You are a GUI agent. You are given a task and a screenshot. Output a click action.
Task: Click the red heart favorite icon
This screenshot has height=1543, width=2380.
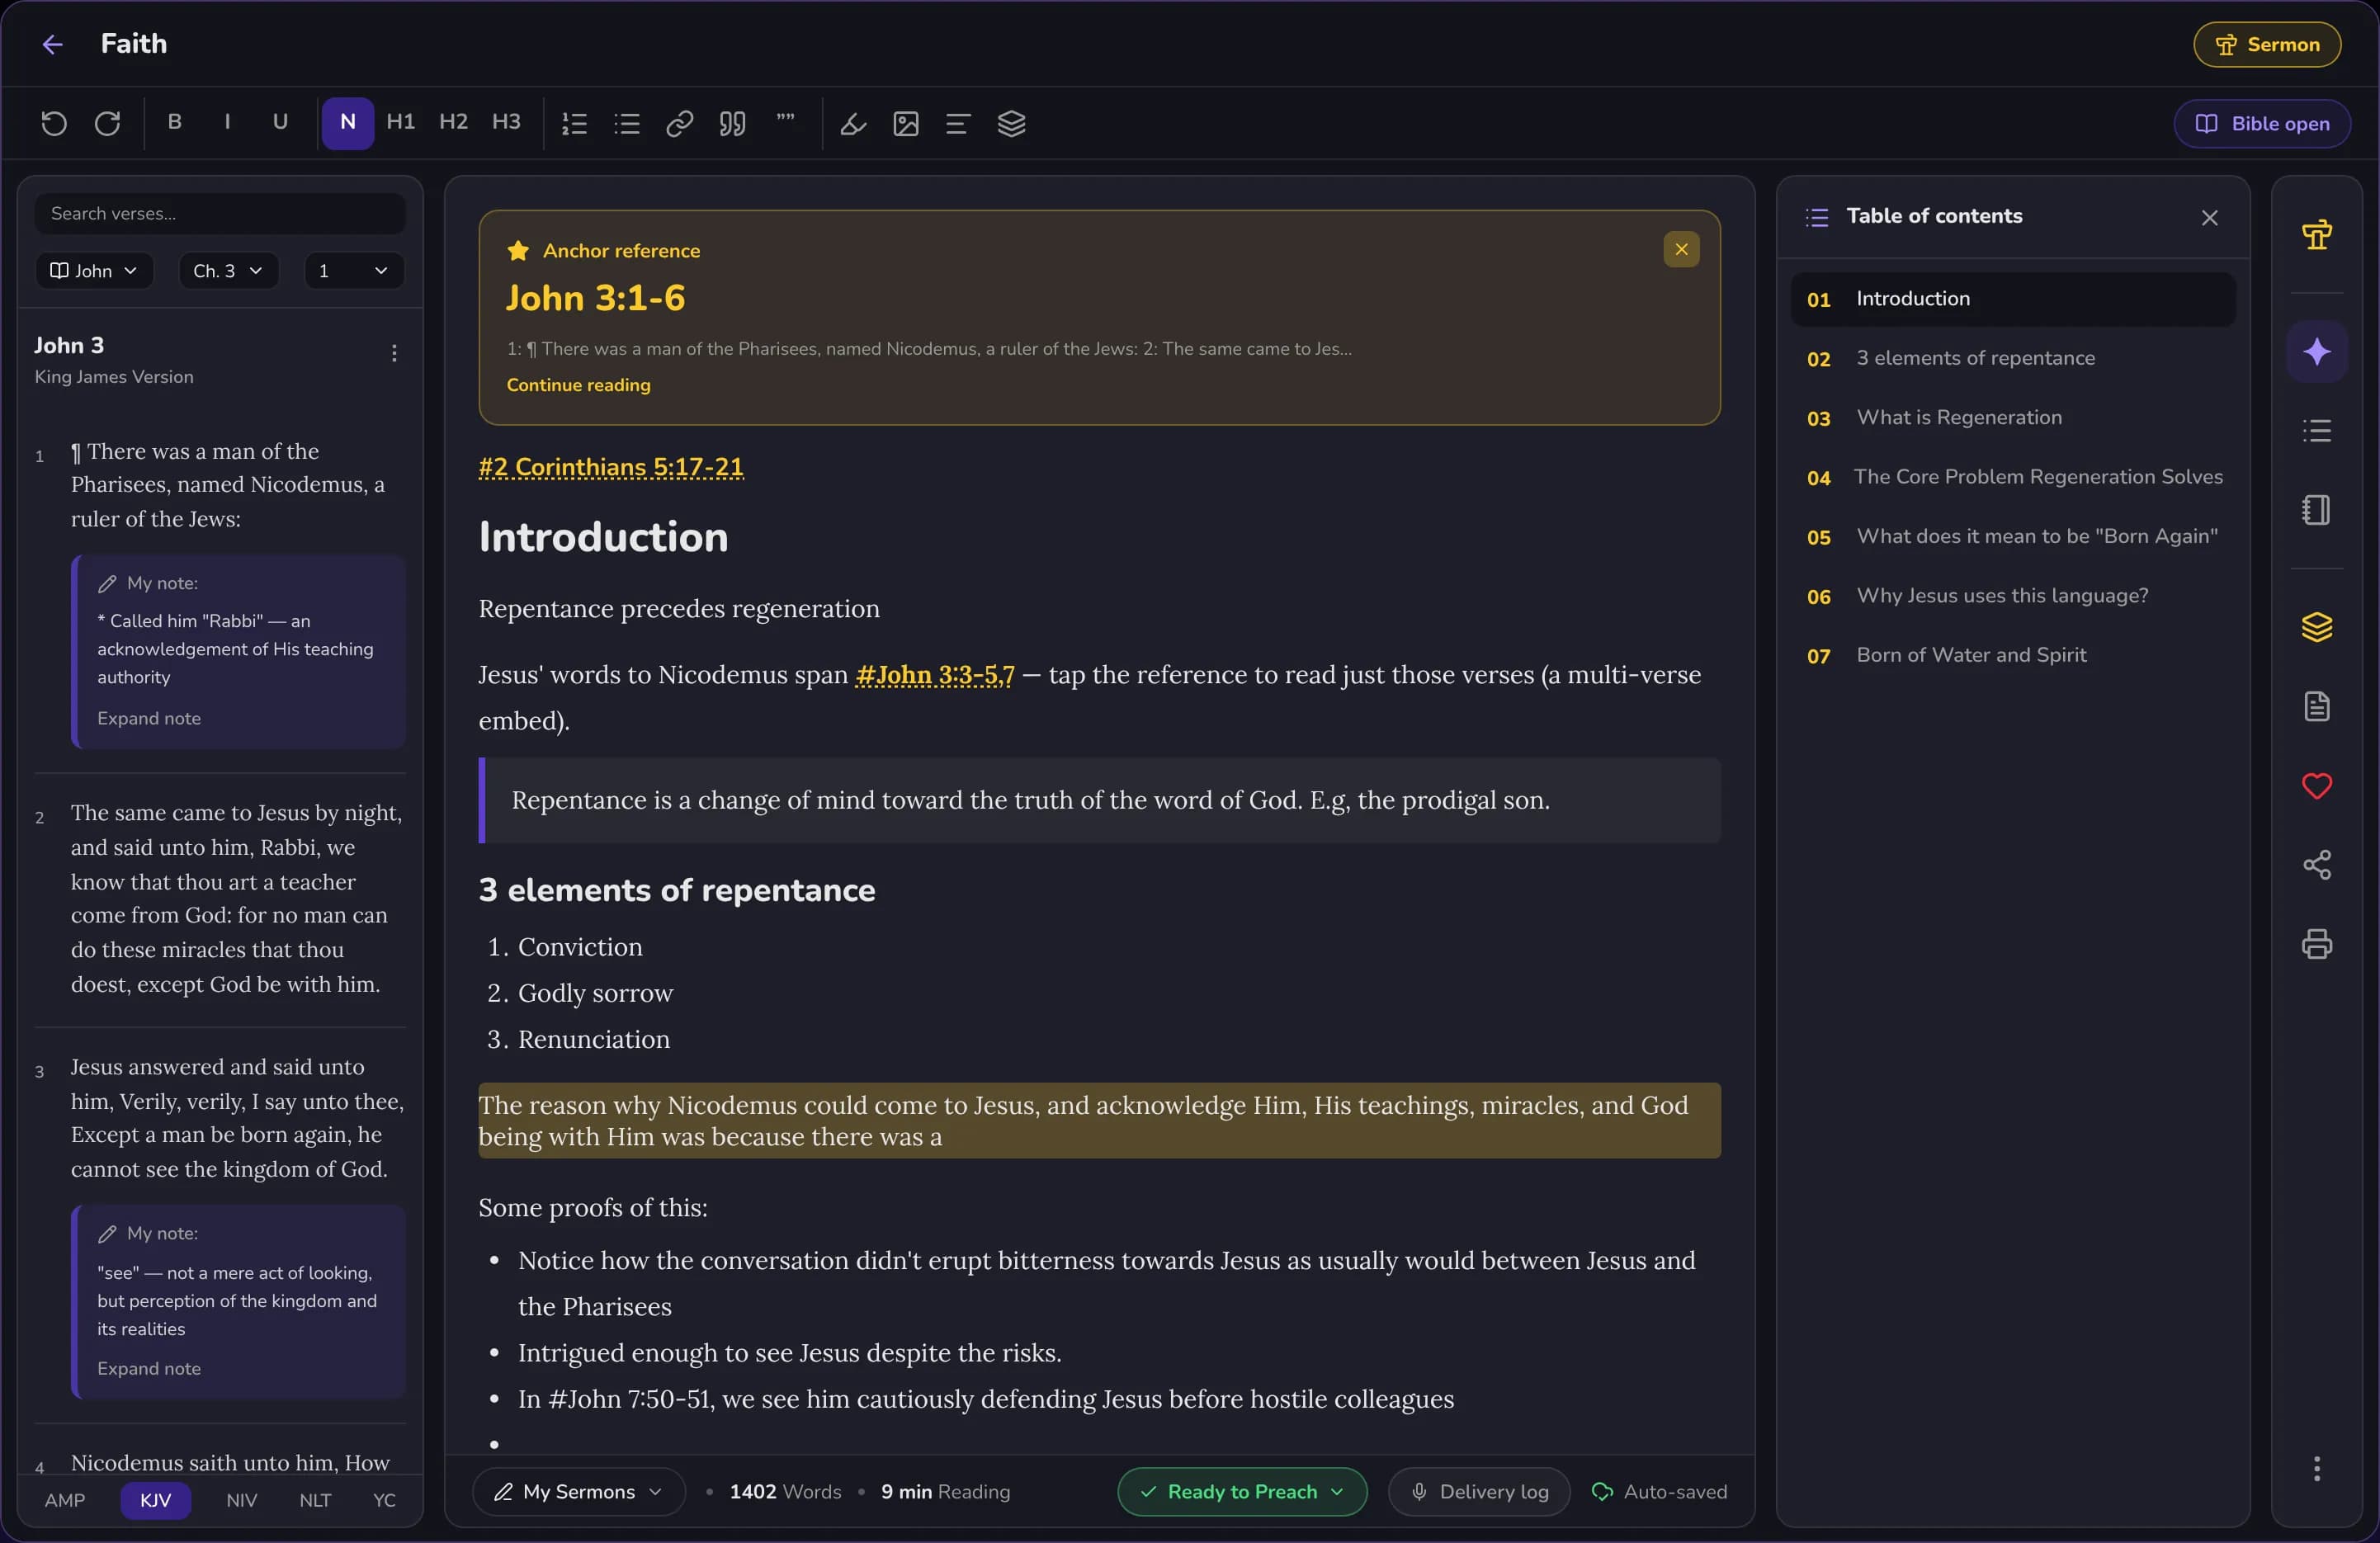click(2317, 786)
